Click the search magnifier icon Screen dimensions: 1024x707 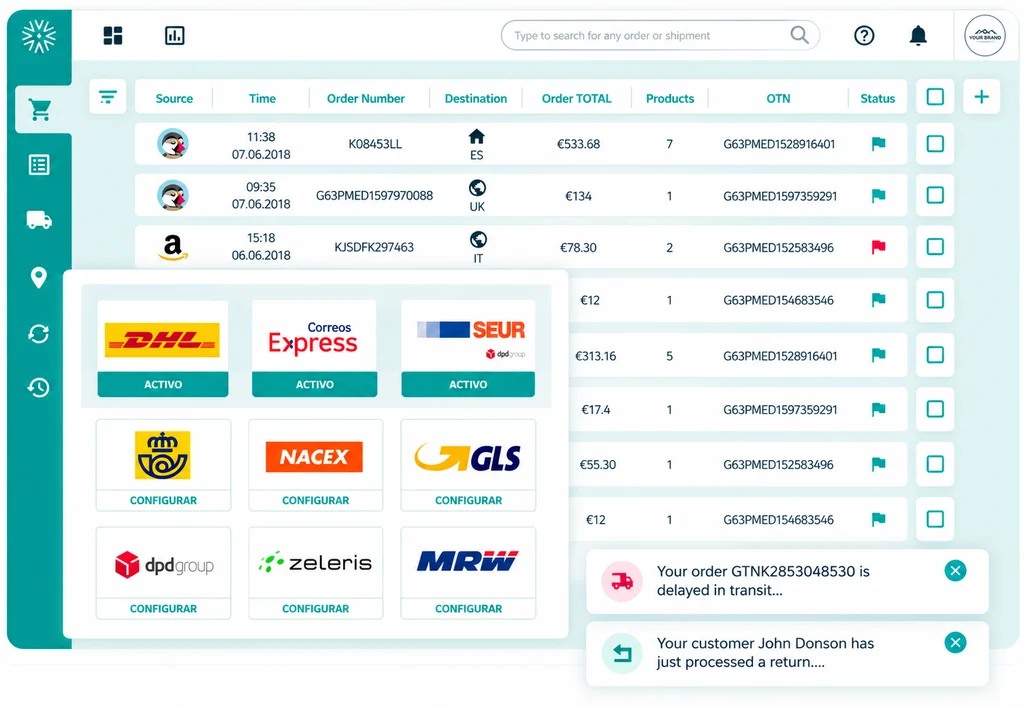[799, 35]
